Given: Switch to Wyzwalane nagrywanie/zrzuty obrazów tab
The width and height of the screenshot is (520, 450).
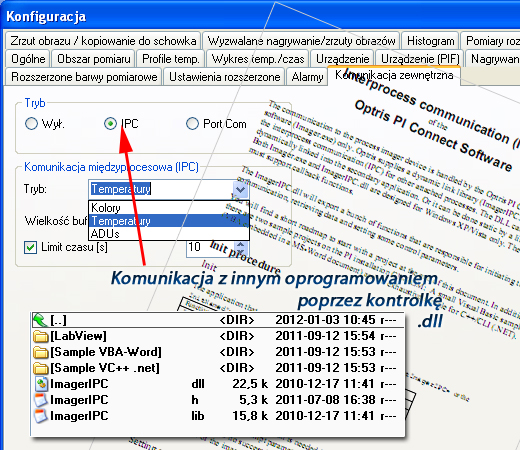Looking at the screenshot, I should click(301, 41).
